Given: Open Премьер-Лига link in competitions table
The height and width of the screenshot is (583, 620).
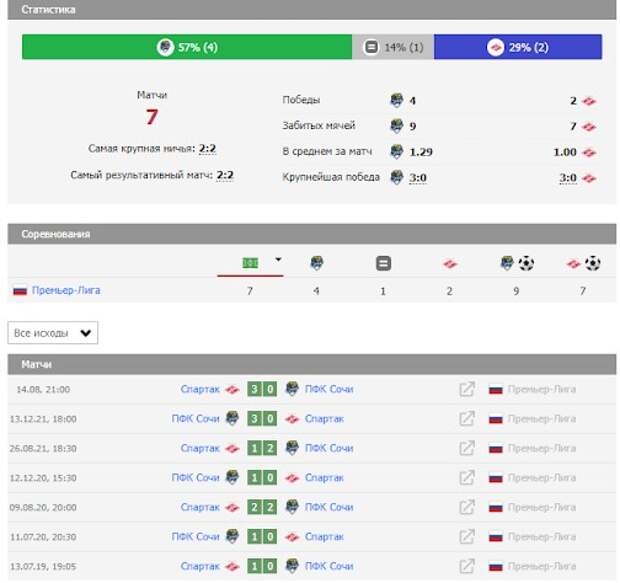Looking at the screenshot, I should [66, 291].
